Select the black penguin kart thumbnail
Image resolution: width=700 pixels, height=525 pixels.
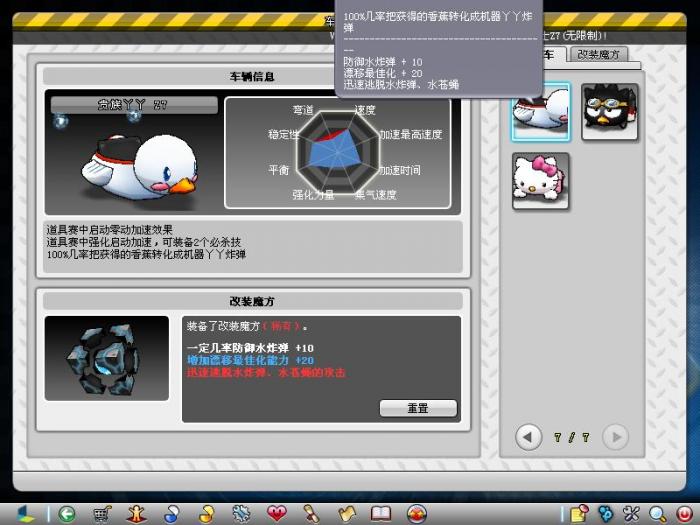click(610, 112)
